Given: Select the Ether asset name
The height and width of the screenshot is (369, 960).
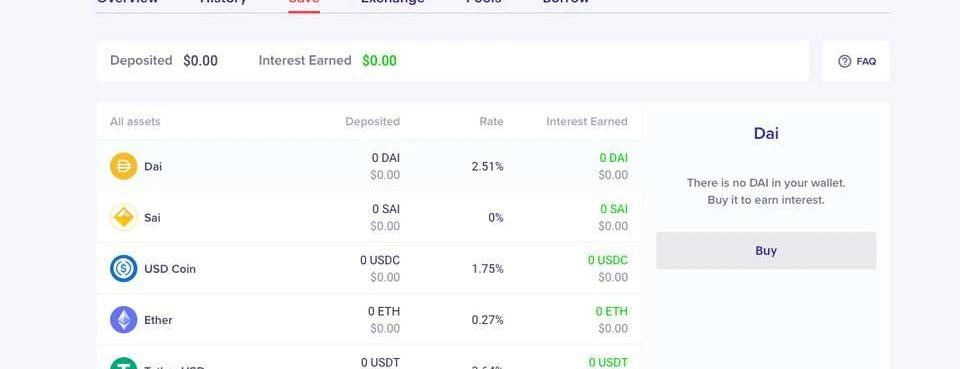Looking at the screenshot, I should pyautogui.click(x=158, y=320).
